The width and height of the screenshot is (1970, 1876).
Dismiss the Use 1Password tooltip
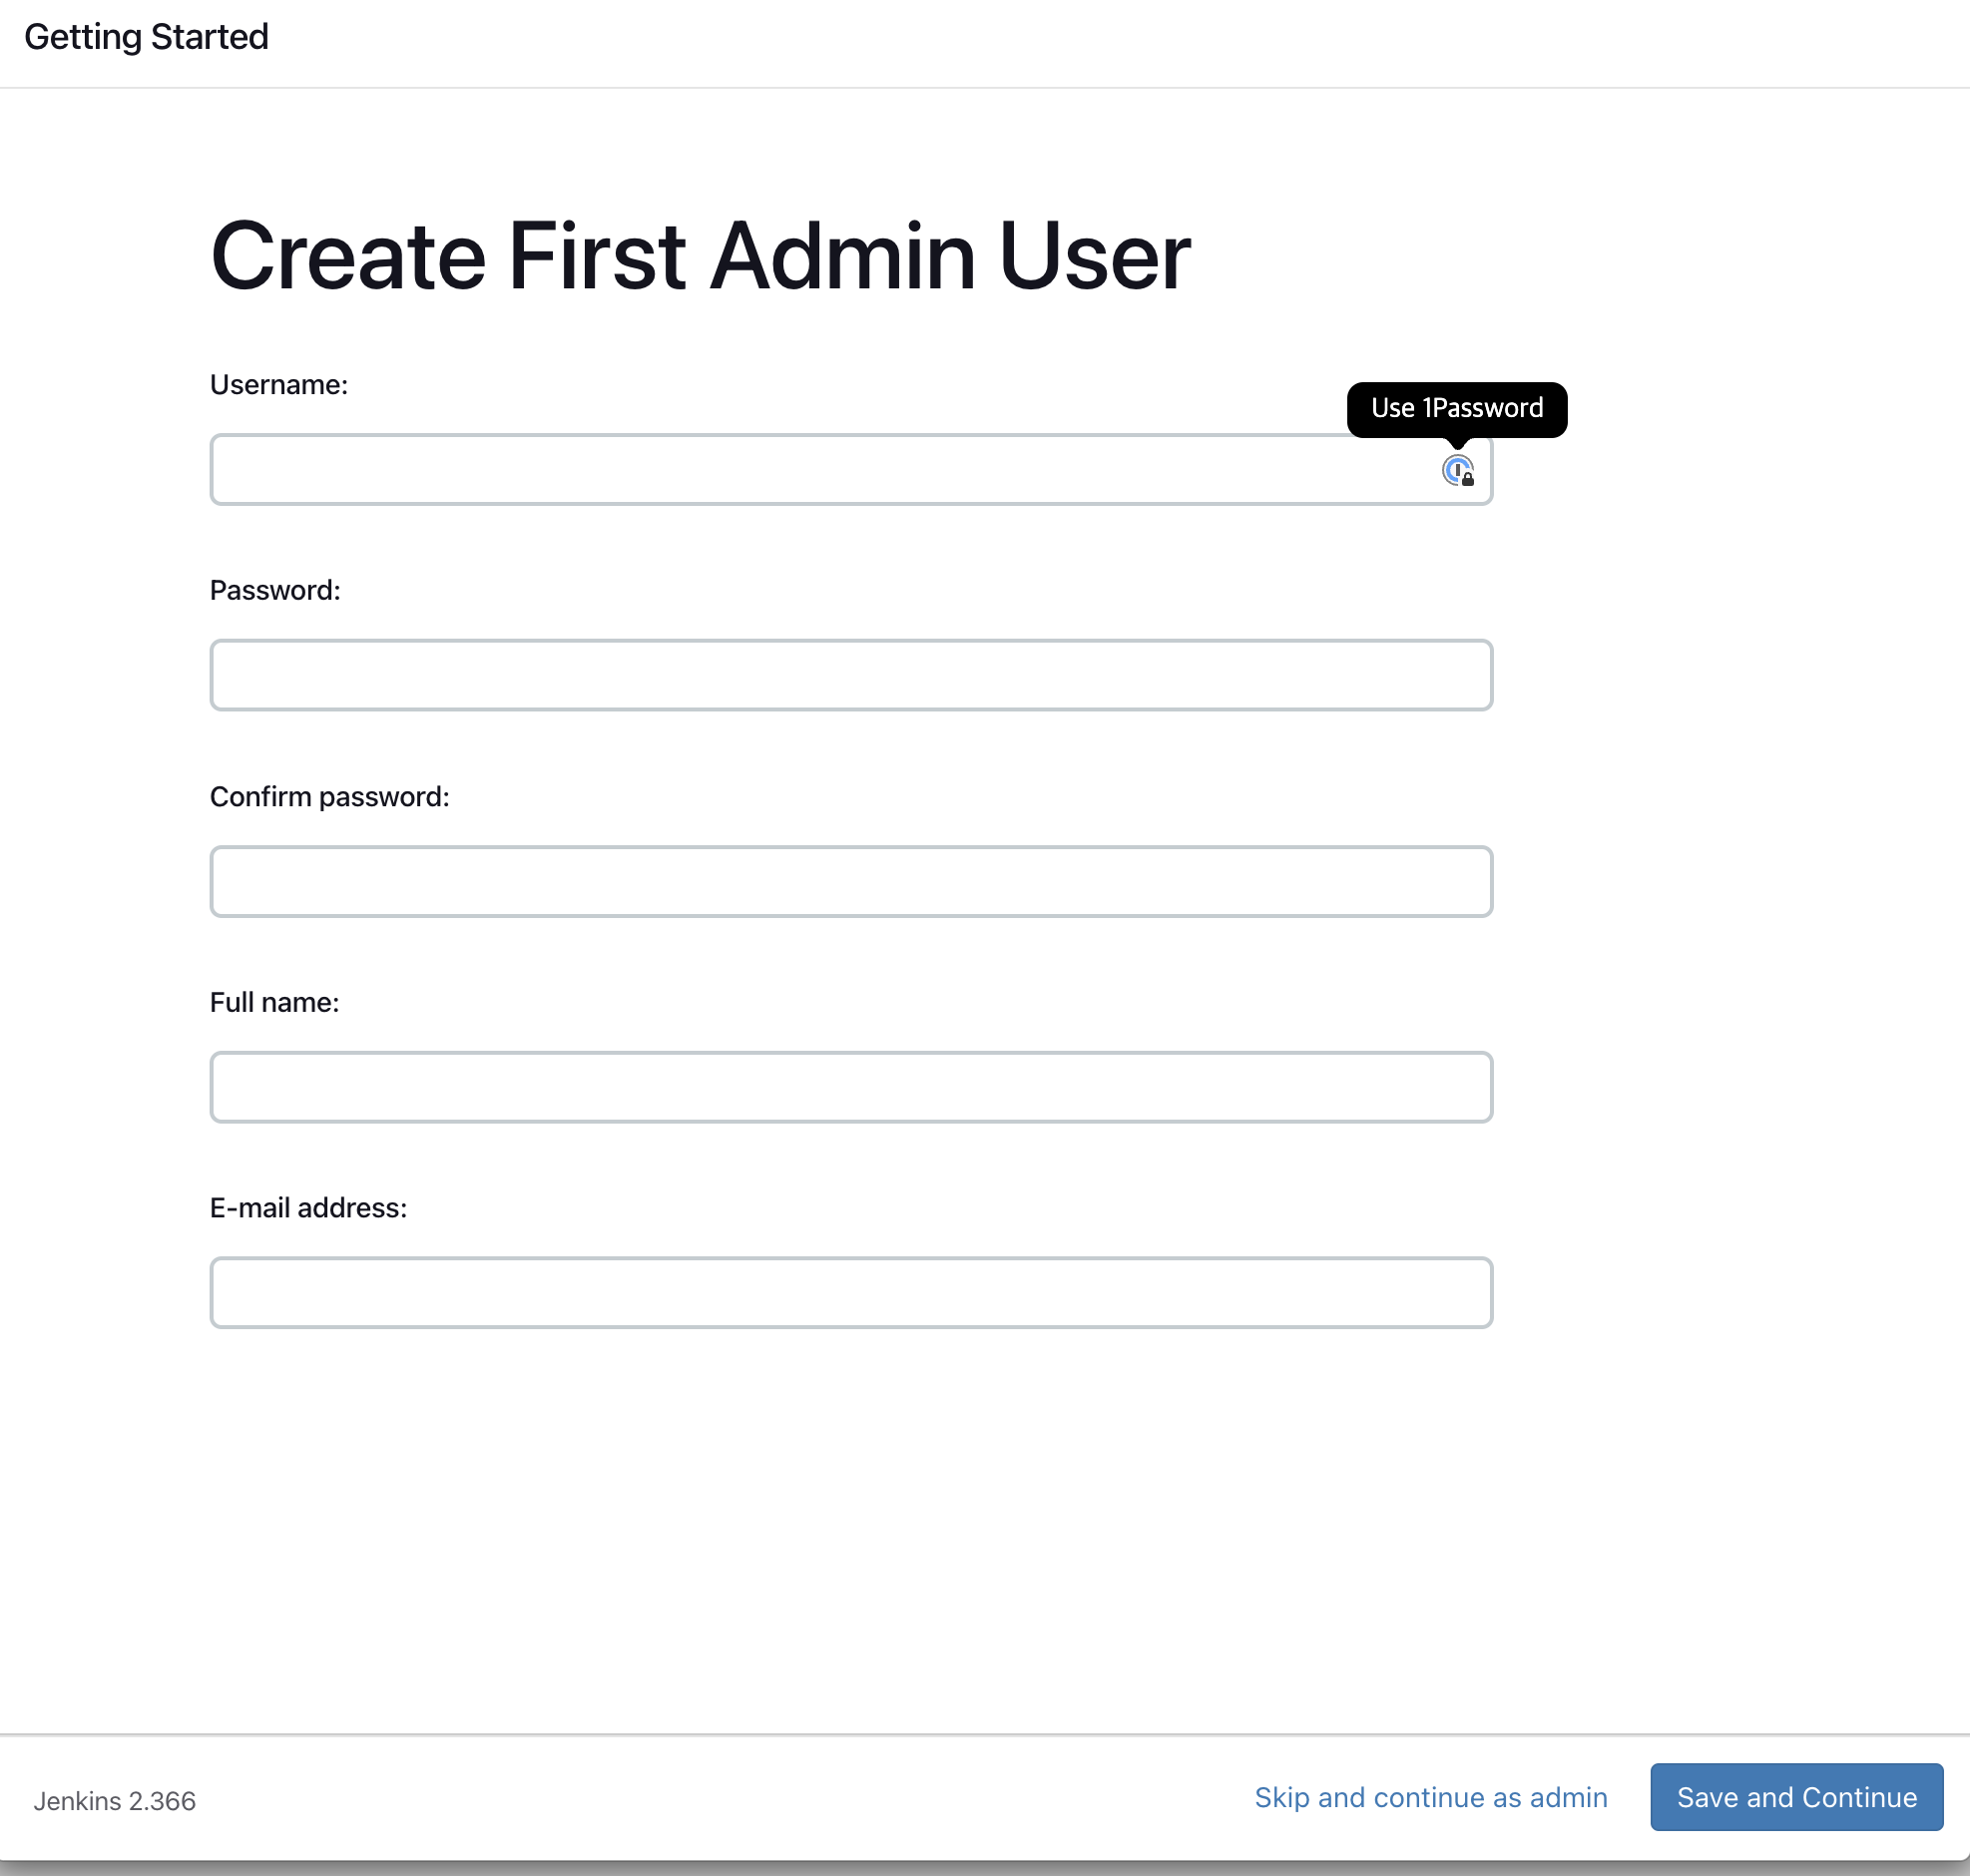pos(1457,408)
